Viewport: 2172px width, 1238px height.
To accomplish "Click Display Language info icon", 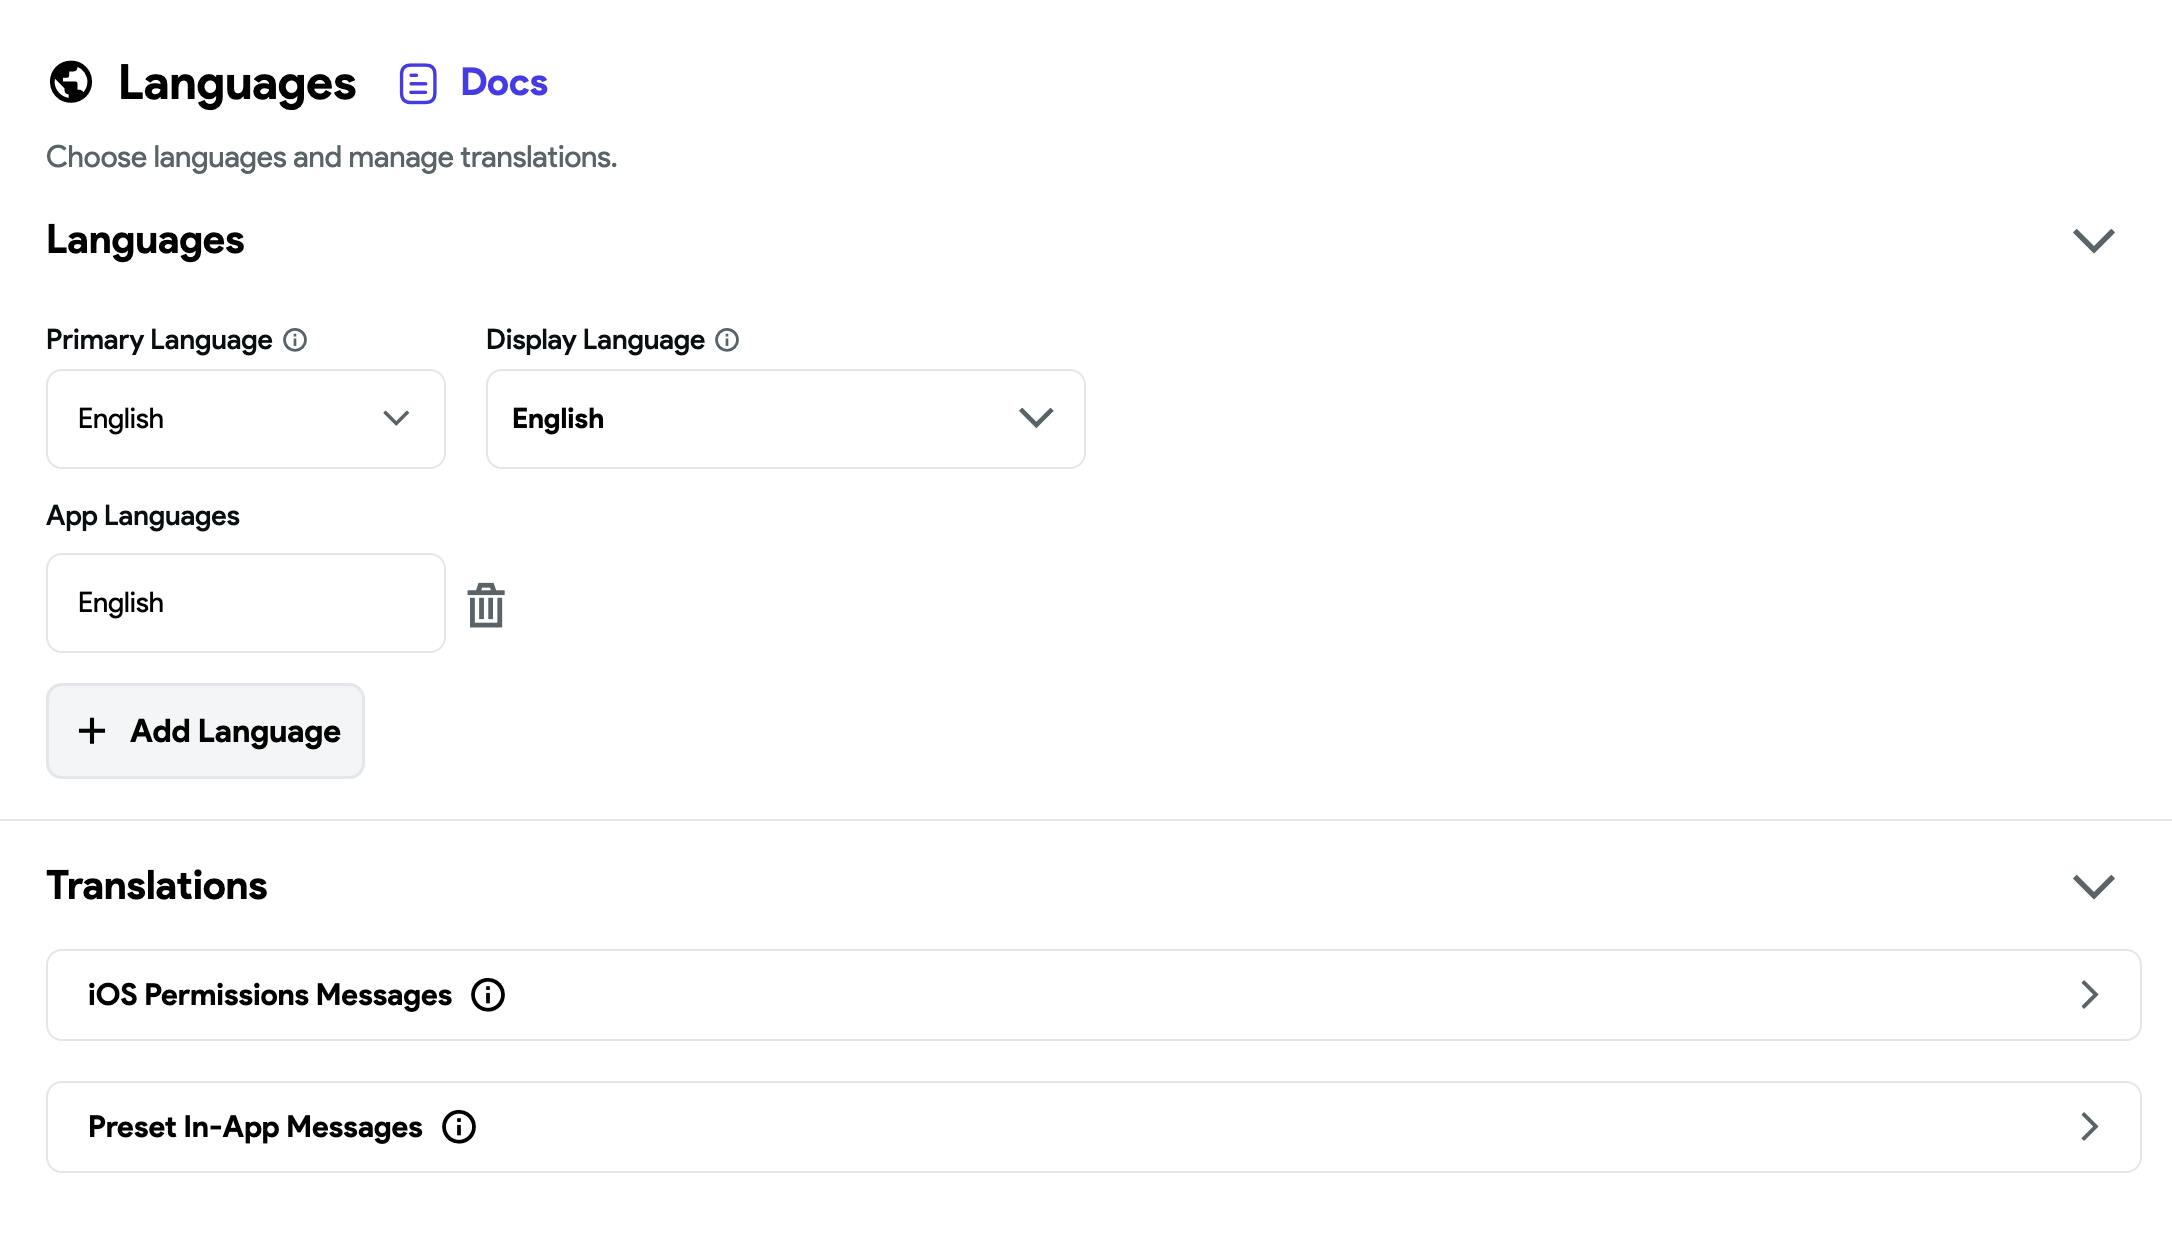I will [x=727, y=340].
